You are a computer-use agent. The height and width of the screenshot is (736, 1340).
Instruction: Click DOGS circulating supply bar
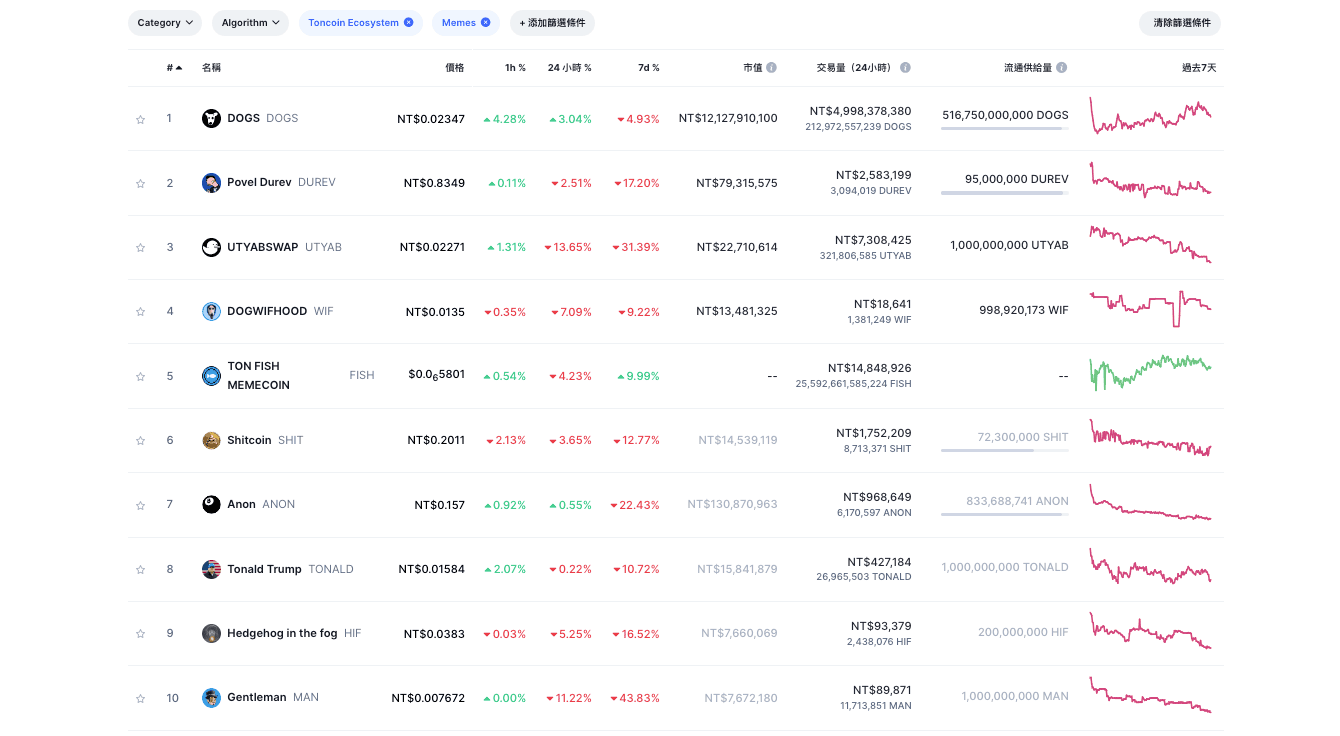(1004, 128)
